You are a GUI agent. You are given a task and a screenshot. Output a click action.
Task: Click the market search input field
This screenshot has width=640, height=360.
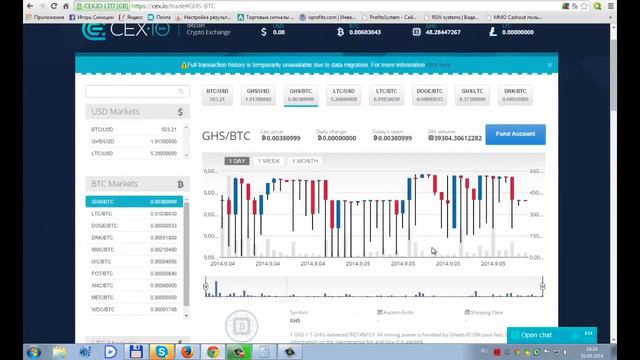point(138,91)
